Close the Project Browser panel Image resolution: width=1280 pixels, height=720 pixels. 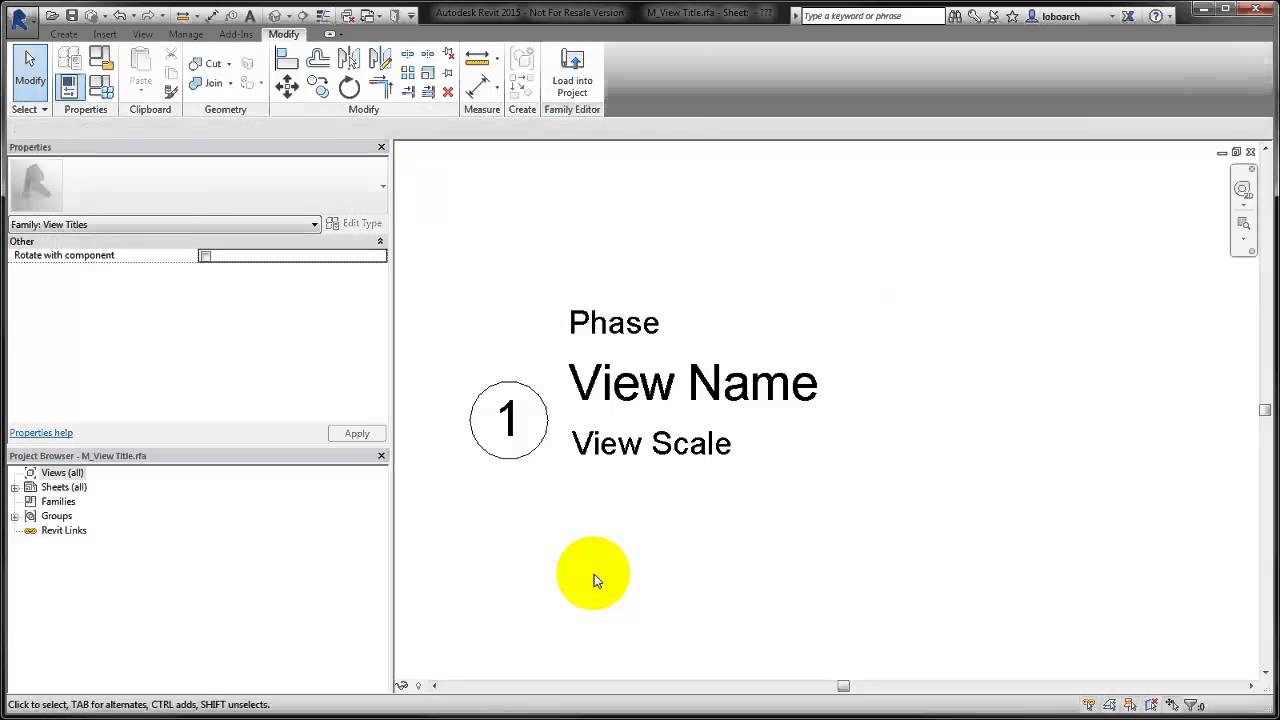(381, 456)
